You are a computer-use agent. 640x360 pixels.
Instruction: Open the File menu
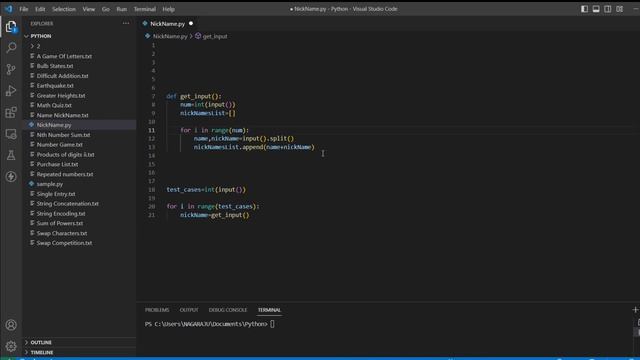[24, 9]
